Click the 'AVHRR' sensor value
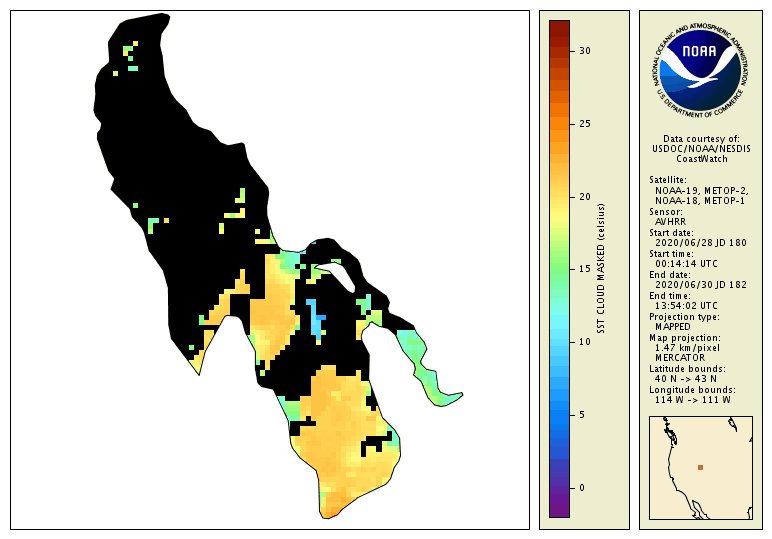This screenshot has height=539, width=772. point(670,222)
